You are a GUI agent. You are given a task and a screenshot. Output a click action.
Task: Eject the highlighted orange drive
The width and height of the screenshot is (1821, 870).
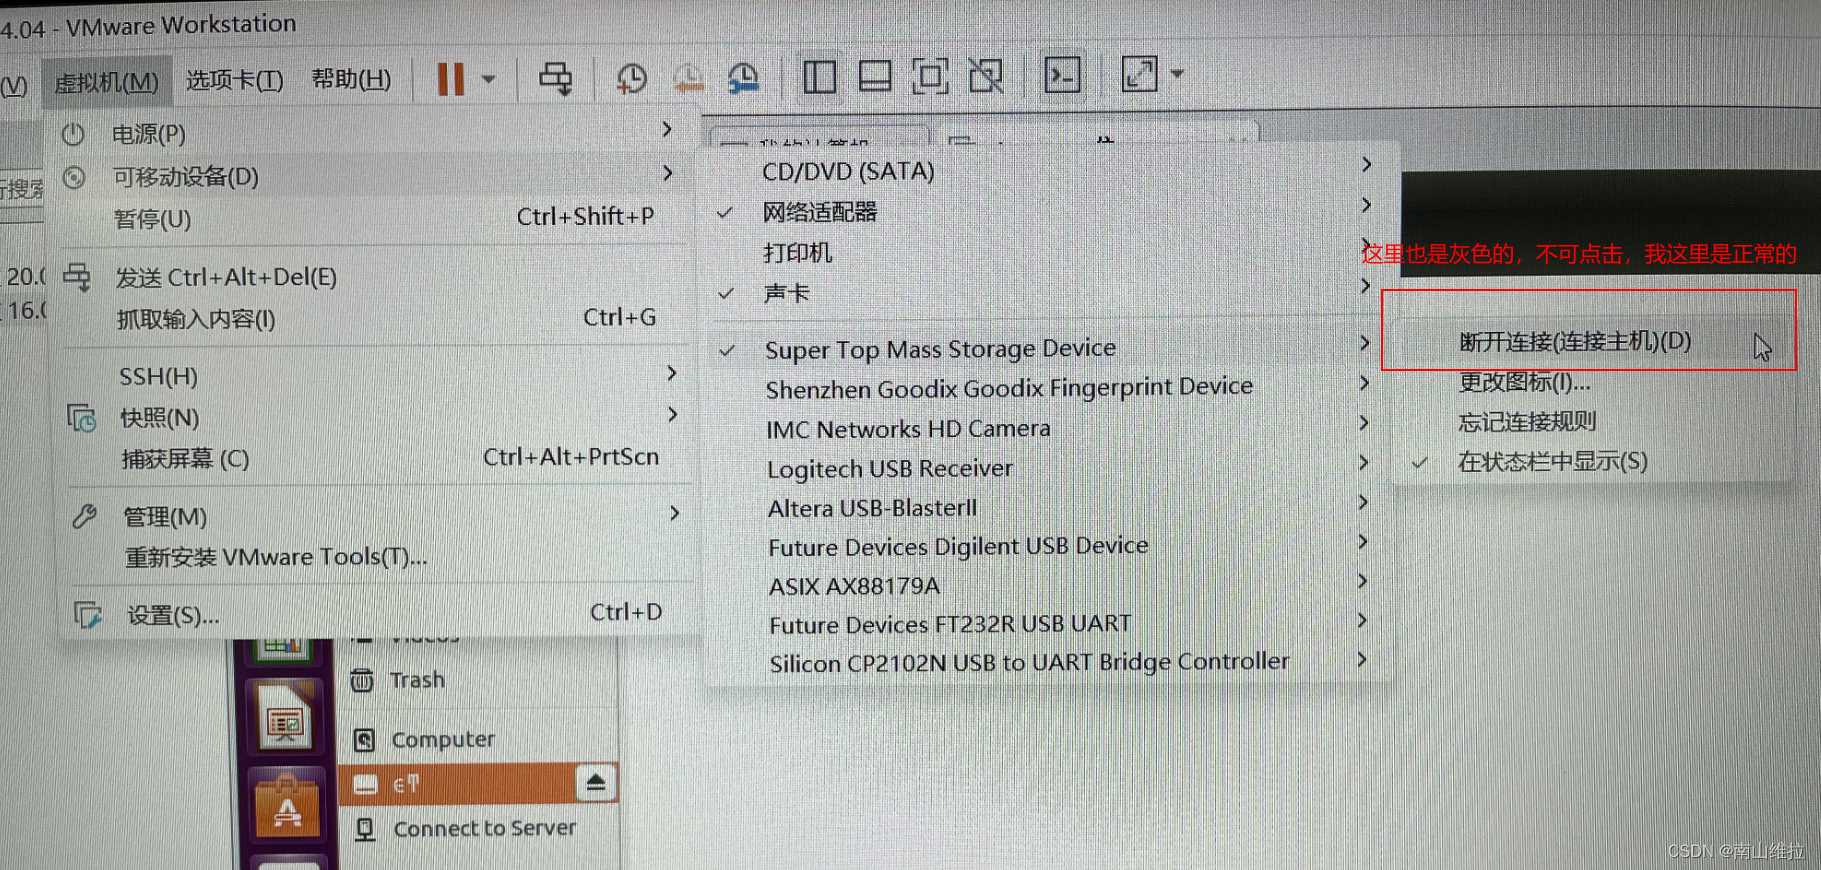[596, 782]
